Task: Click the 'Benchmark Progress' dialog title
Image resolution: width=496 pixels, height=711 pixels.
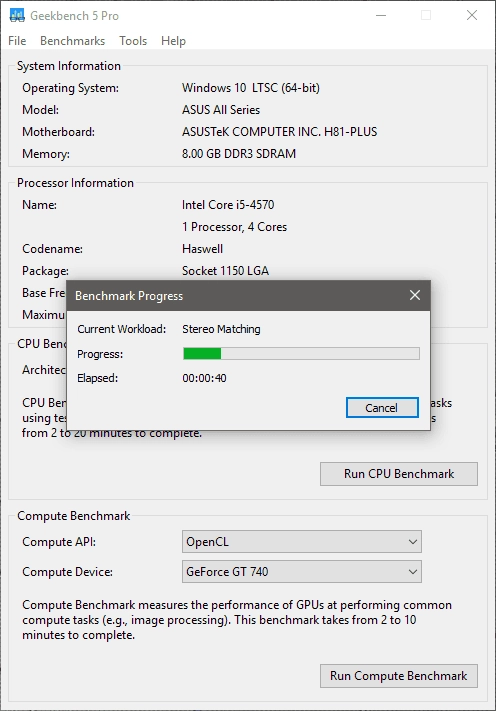Action: coord(129,296)
